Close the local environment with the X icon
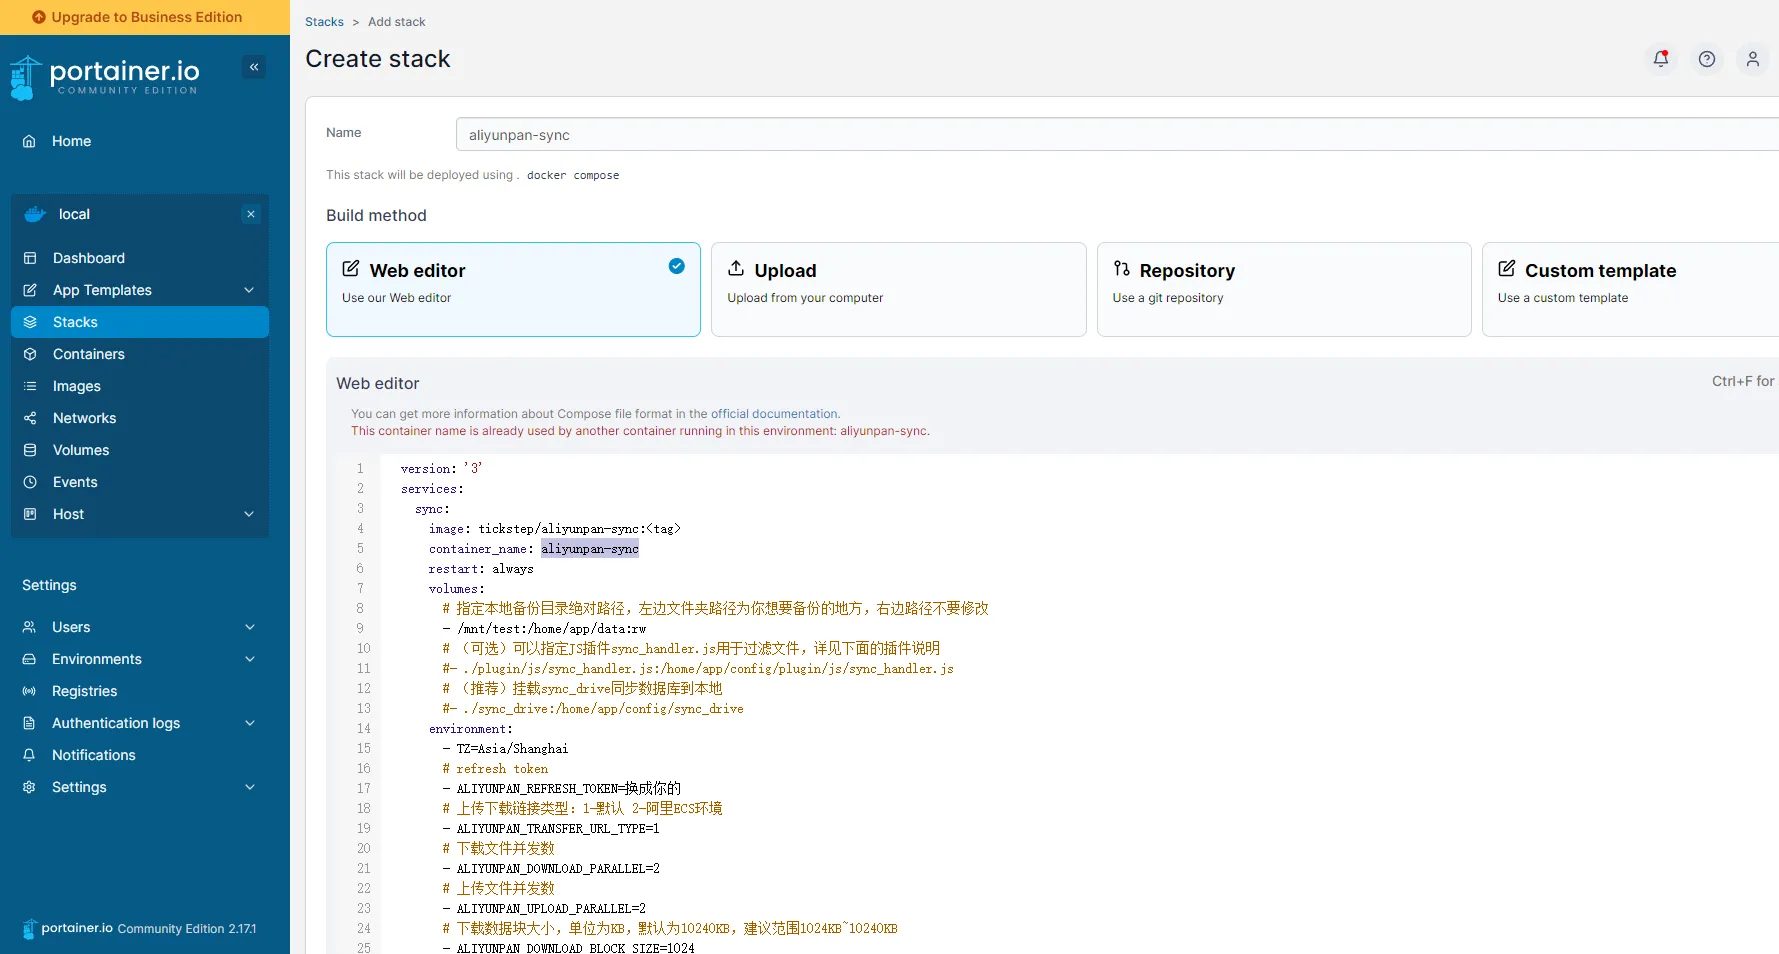Image resolution: width=1779 pixels, height=954 pixels. pos(251,214)
